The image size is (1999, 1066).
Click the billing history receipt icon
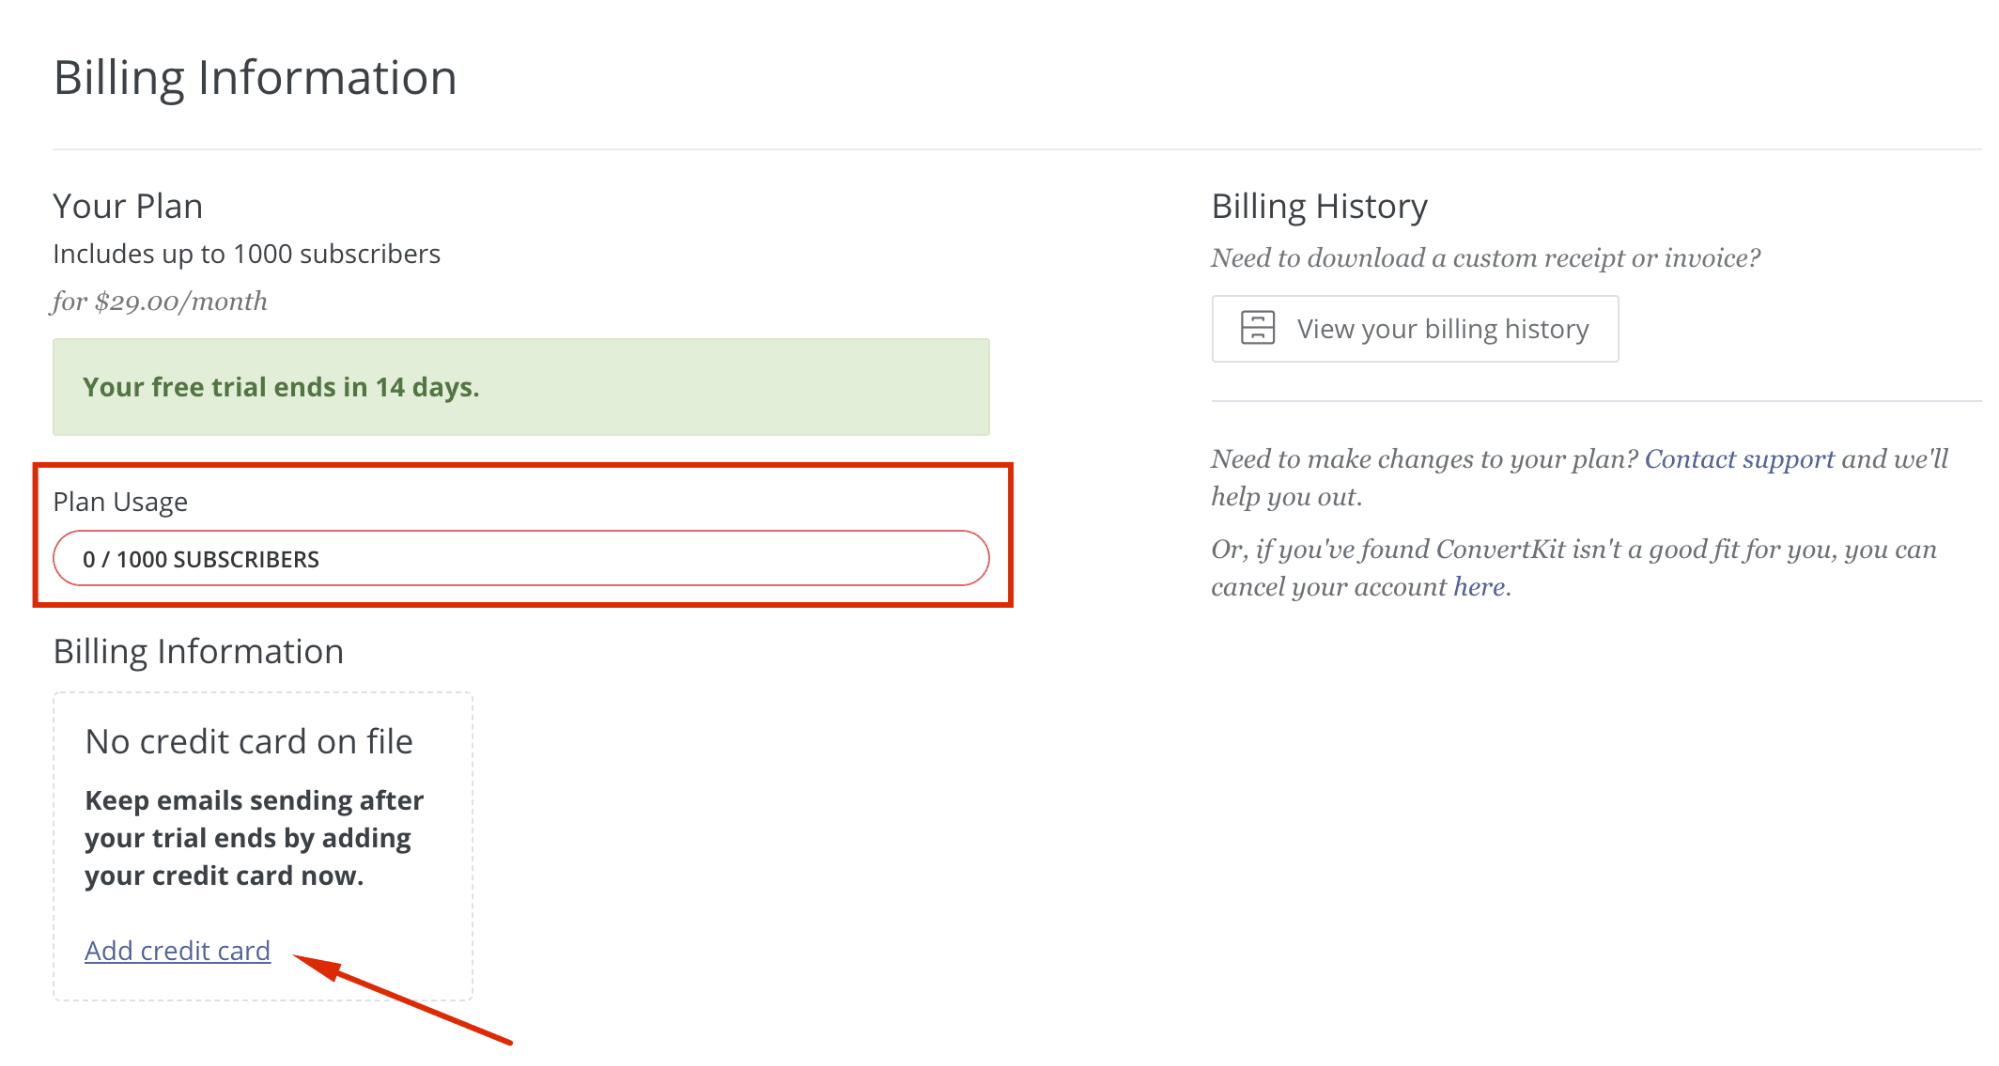1257,328
